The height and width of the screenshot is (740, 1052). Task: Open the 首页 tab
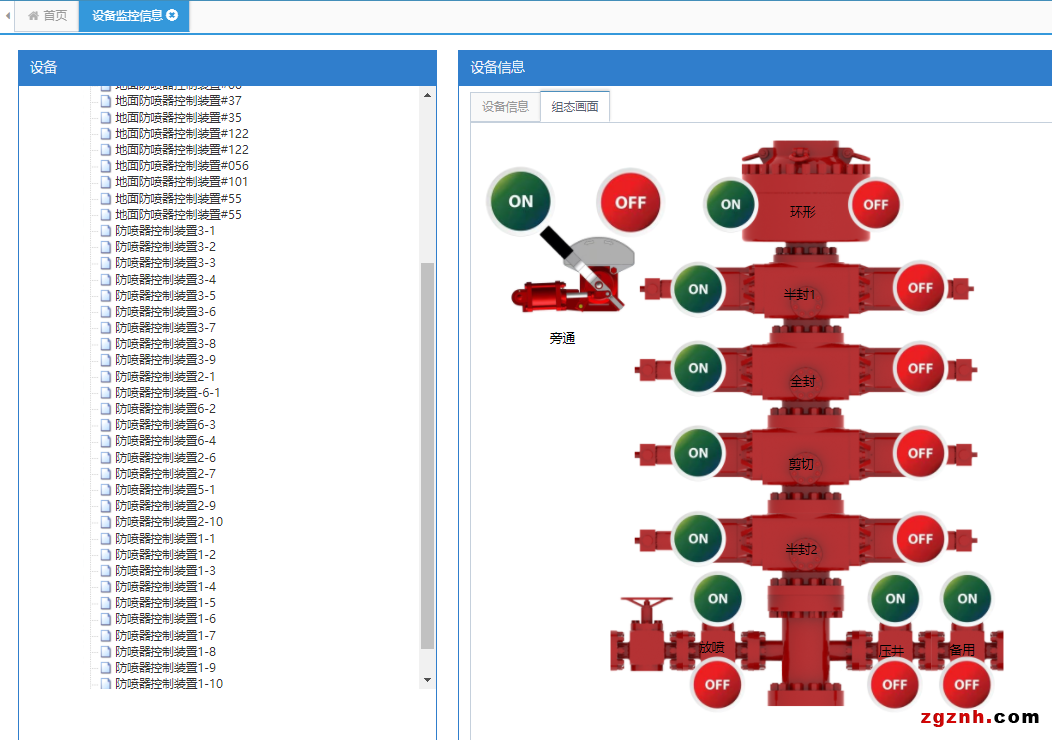[48, 15]
